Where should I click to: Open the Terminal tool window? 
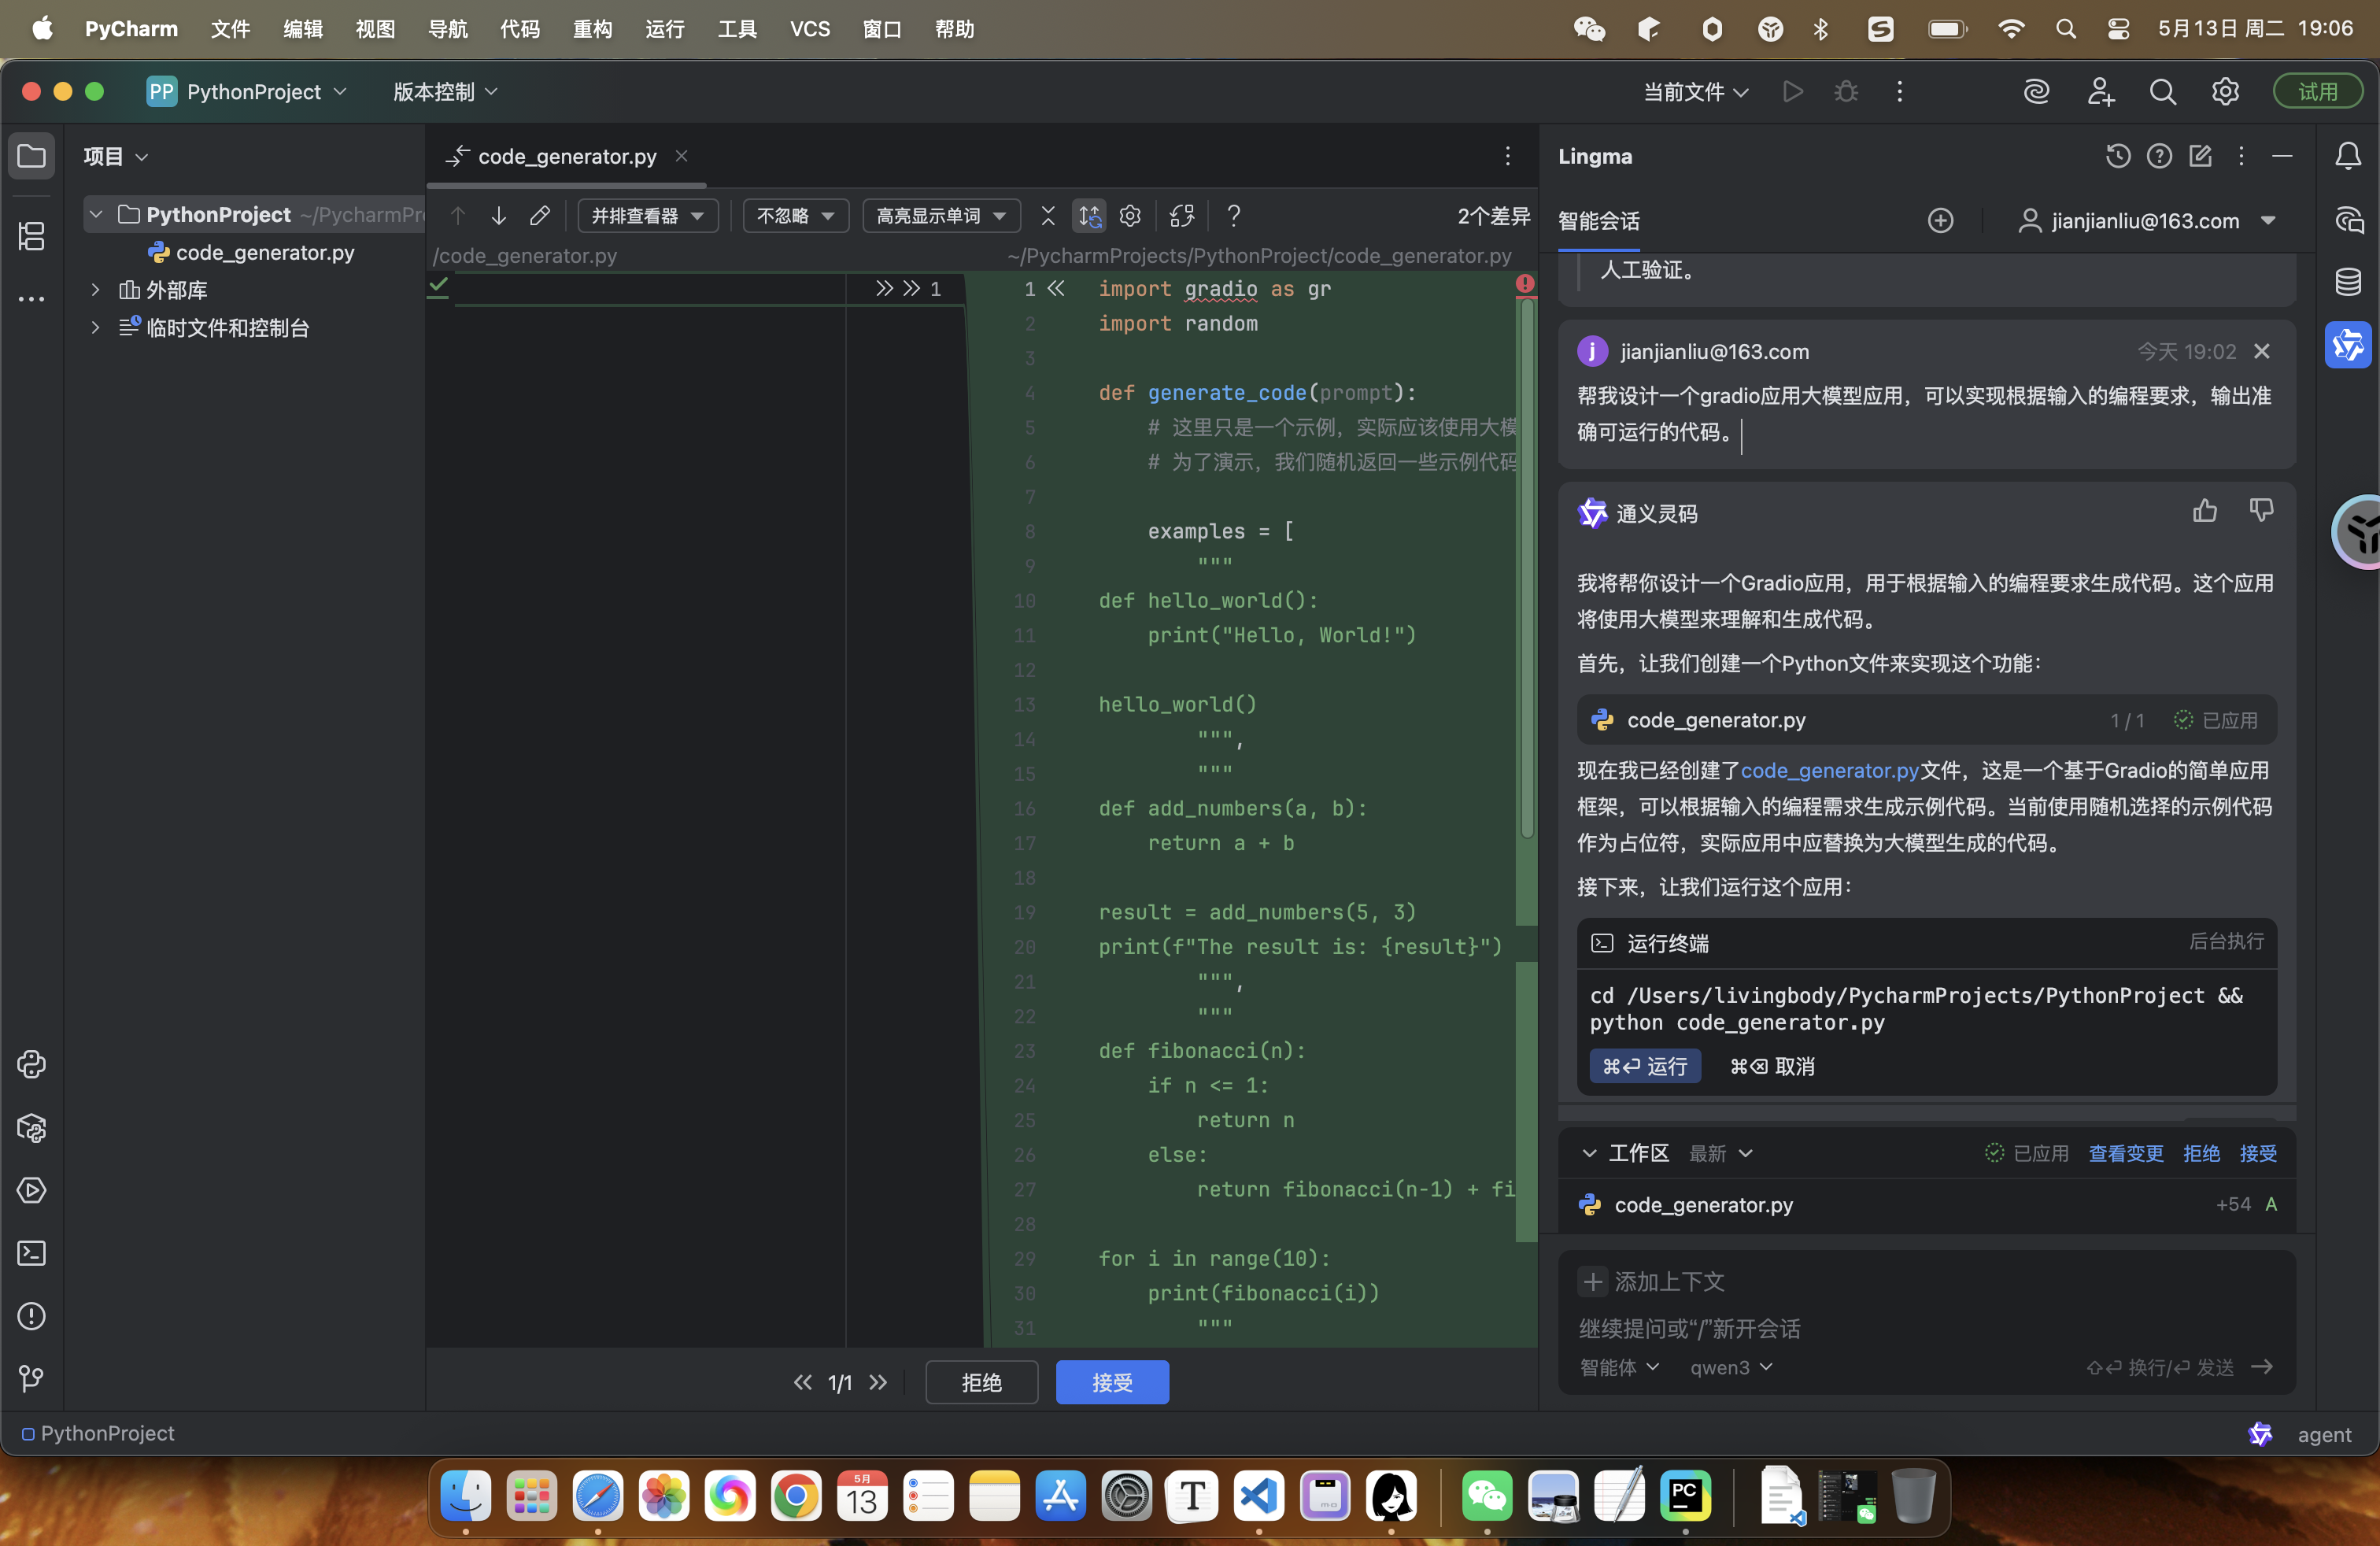[x=31, y=1253]
